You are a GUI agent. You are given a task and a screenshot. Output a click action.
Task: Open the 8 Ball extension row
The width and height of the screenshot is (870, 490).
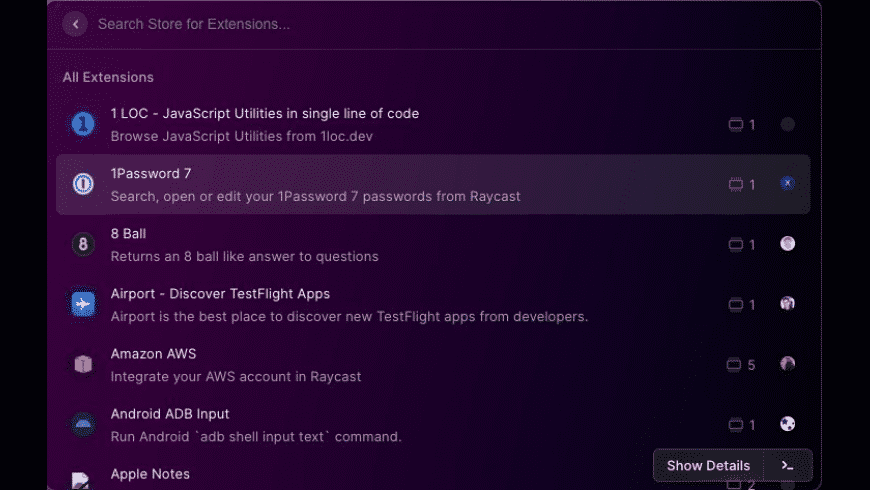(433, 245)
